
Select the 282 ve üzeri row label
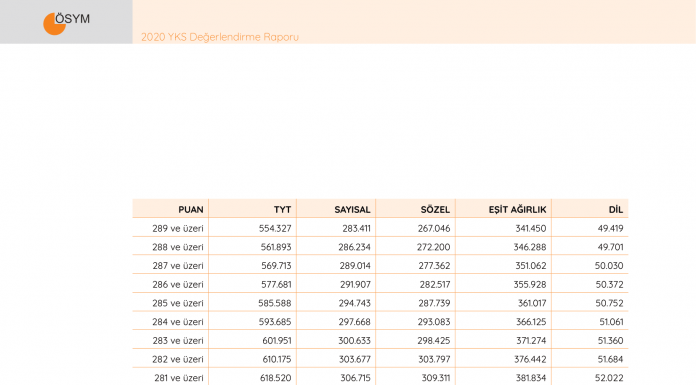tap(178, 359)
